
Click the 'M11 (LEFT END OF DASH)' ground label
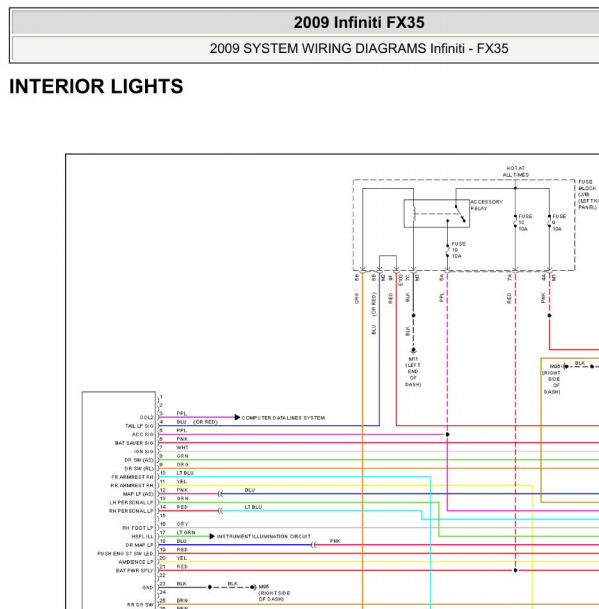point(413,372)
